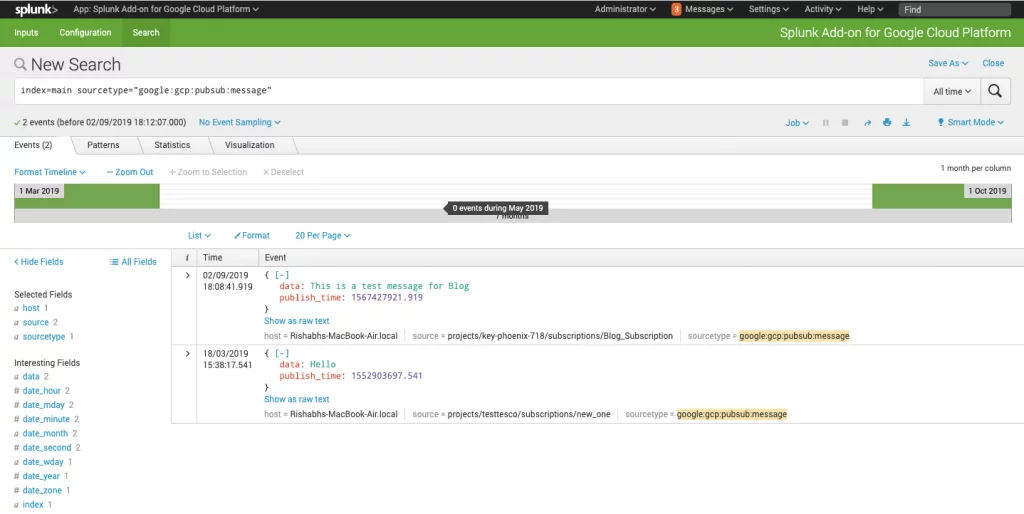The height and width of the screenshot is (514, 1024).
Task: Click the Close link
Action: point(993,63)
